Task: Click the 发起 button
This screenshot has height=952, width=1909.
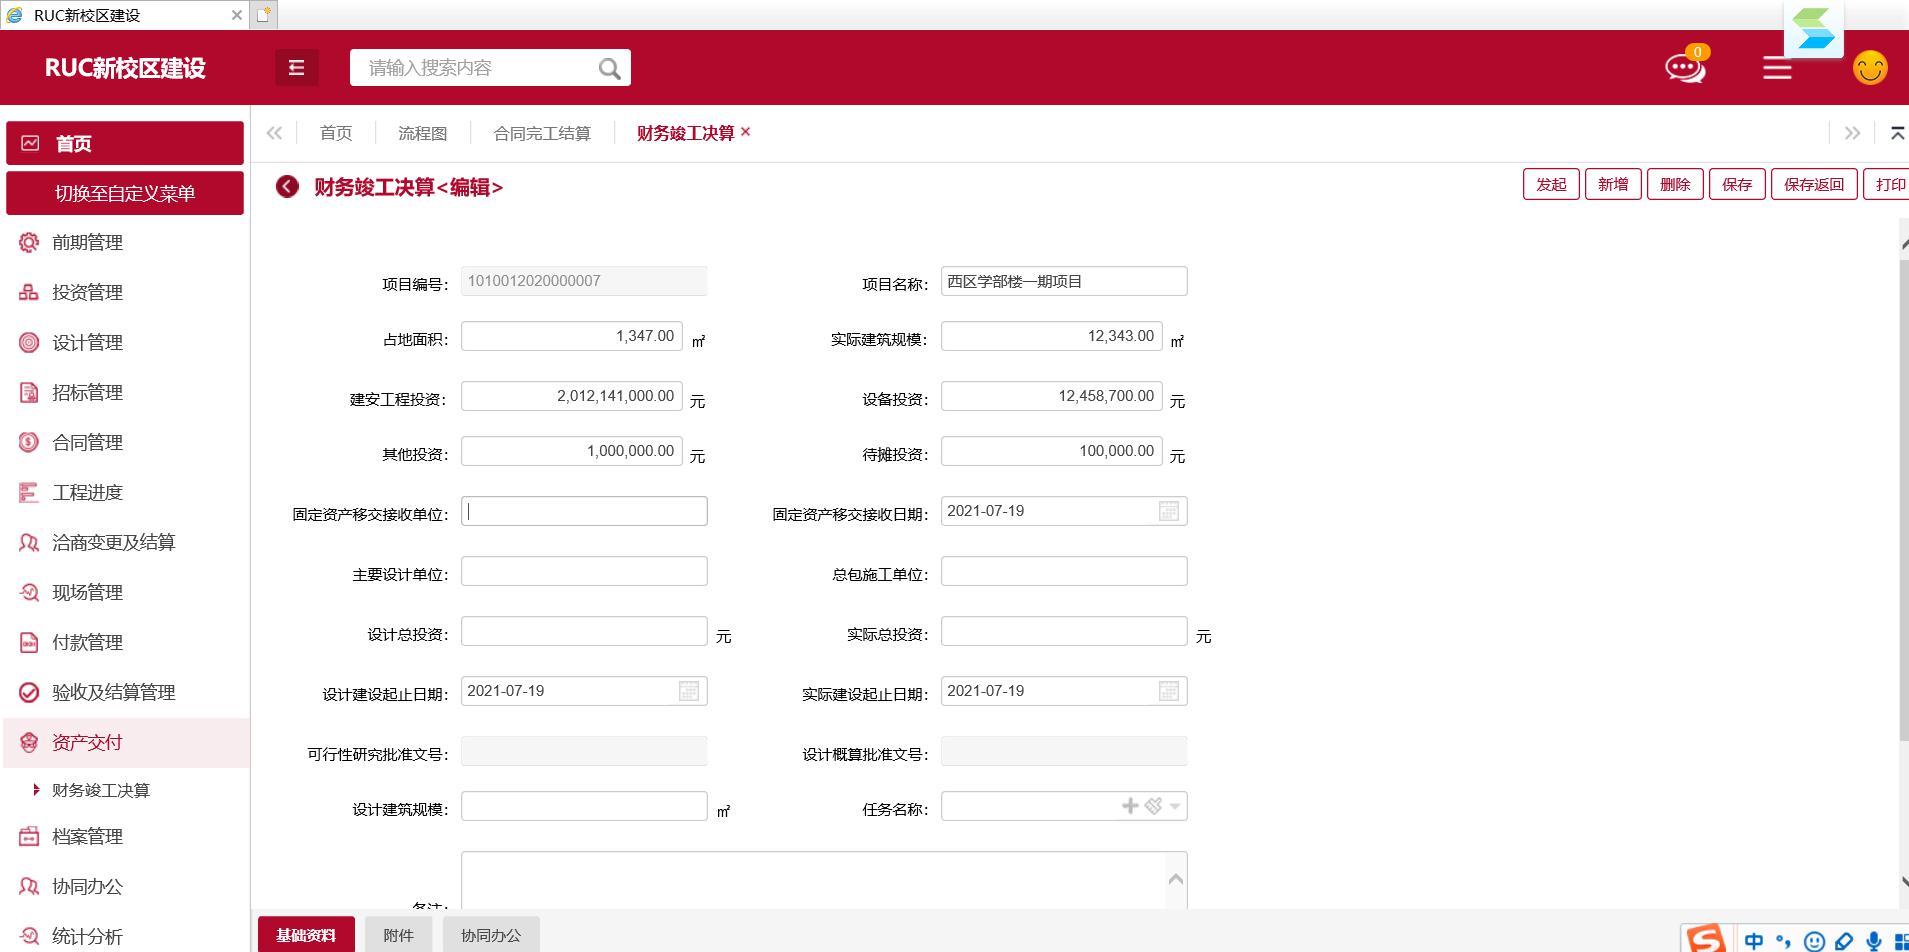Action: point(1551,185)
